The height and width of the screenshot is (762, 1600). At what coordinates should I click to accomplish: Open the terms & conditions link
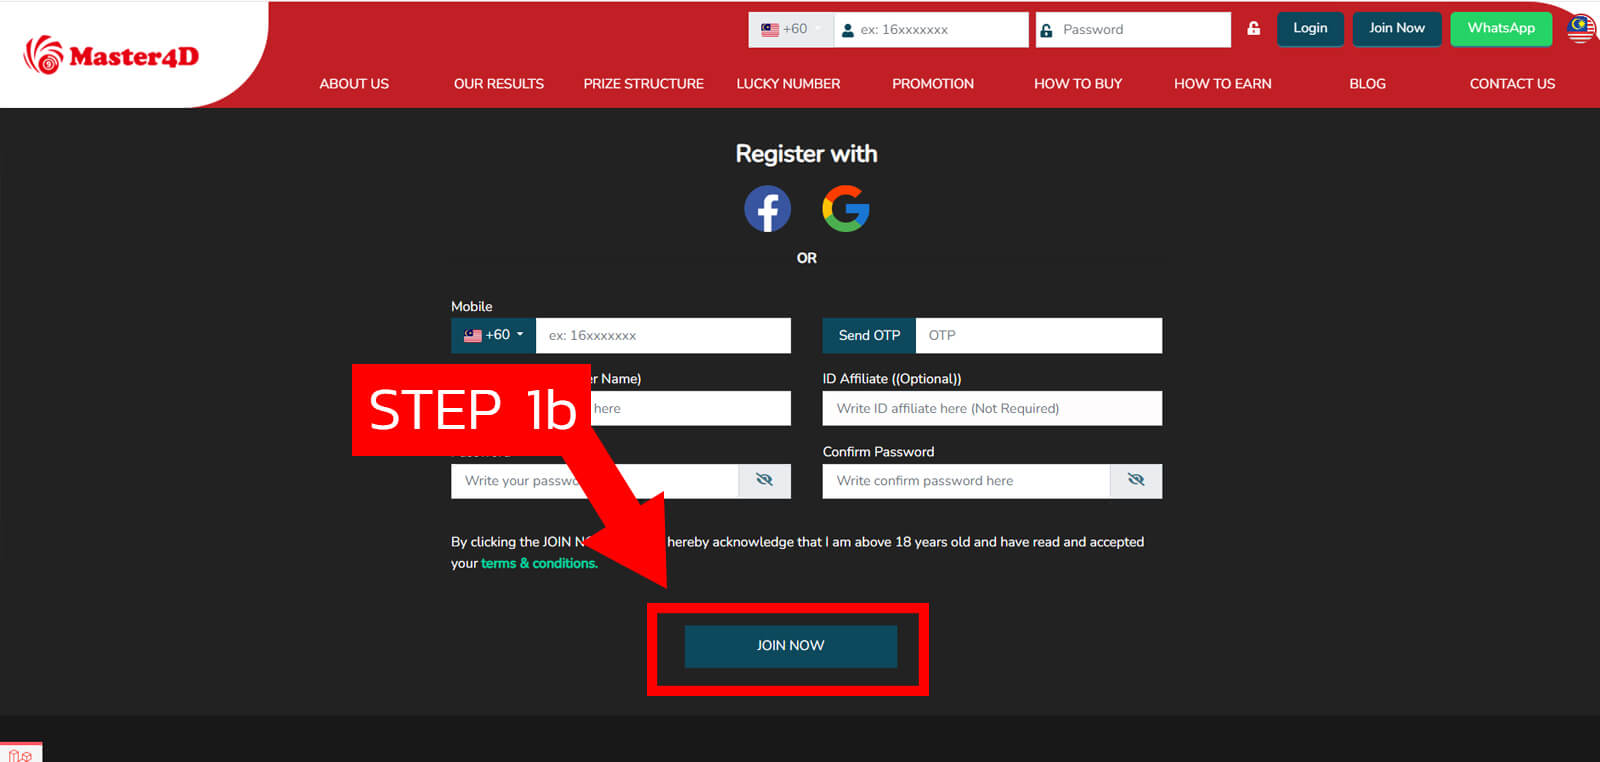pos(539,564)
